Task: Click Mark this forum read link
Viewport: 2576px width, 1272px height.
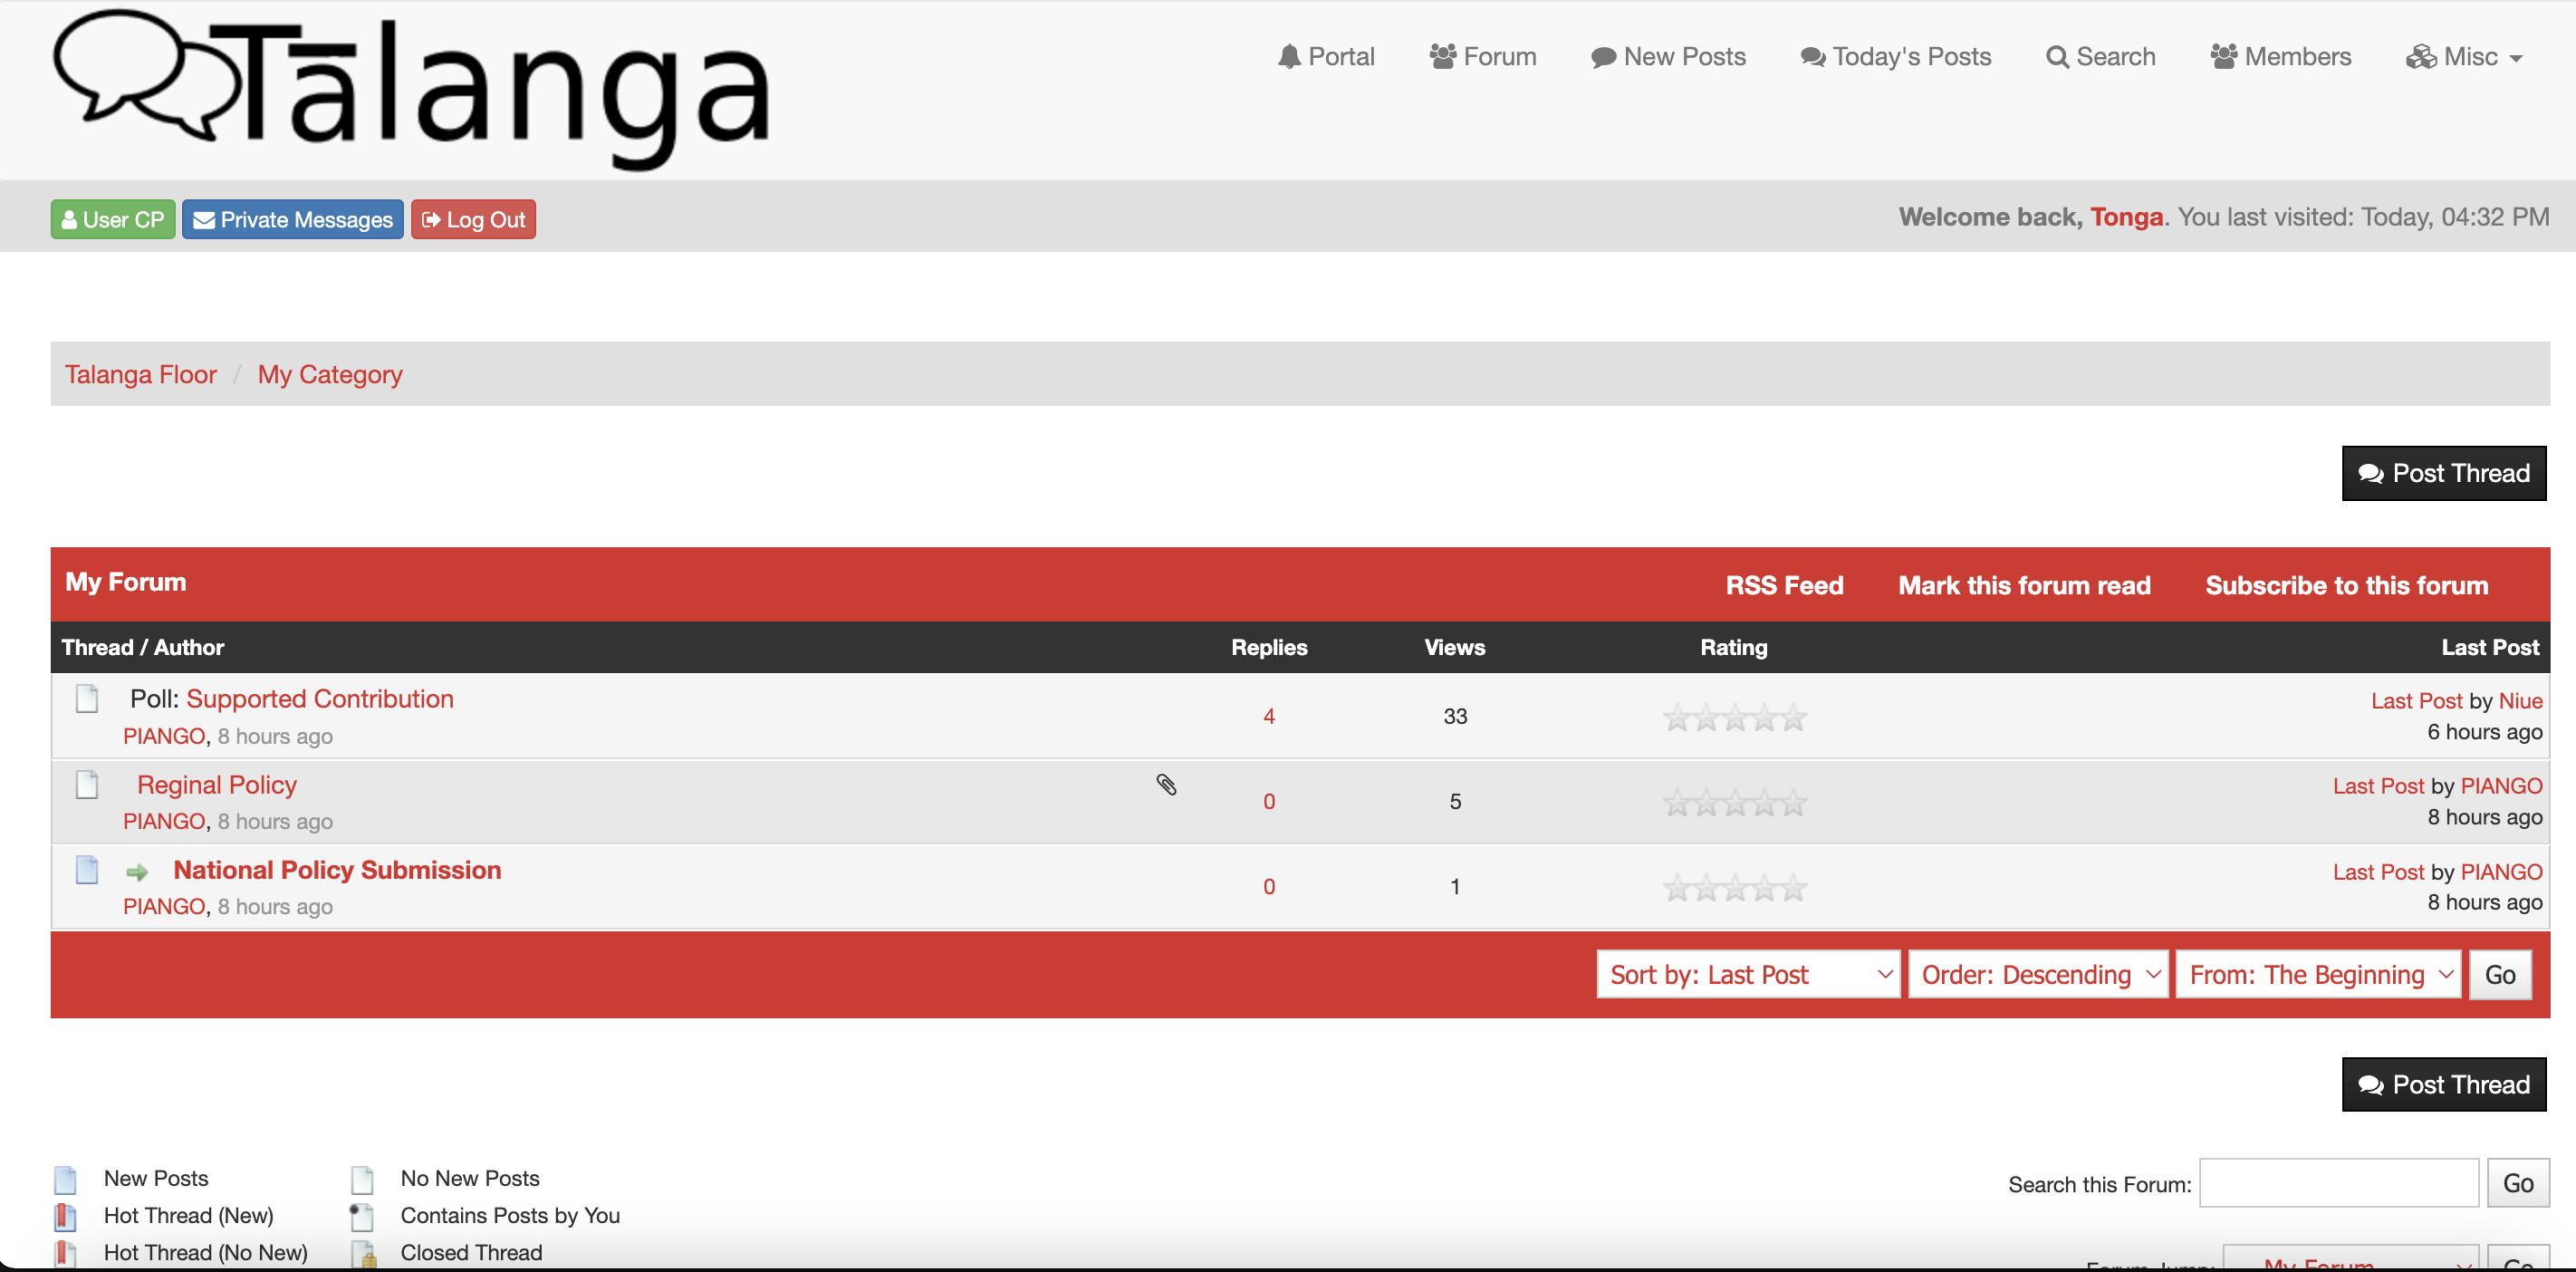Action: coord(2024,586)
